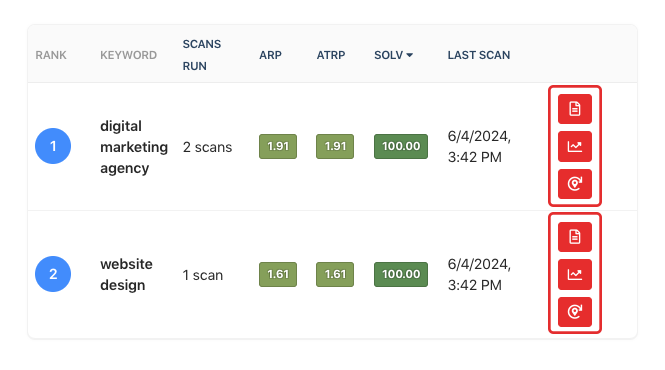Rescan map pin icon for website design
Viewport: 665px width, 370px height.
[575, 312]
